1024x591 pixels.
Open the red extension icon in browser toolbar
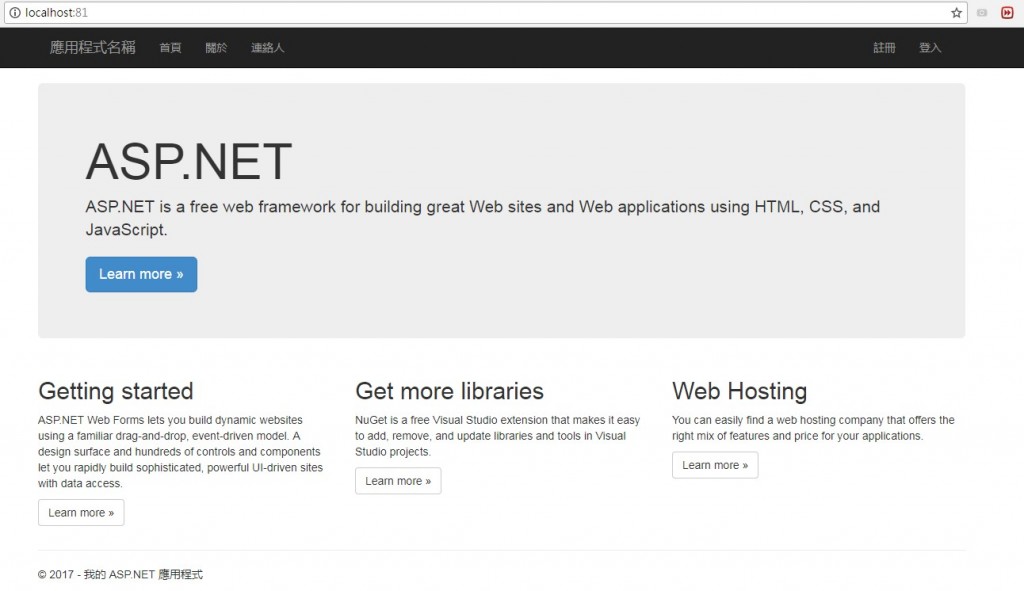click(1007, 12)
